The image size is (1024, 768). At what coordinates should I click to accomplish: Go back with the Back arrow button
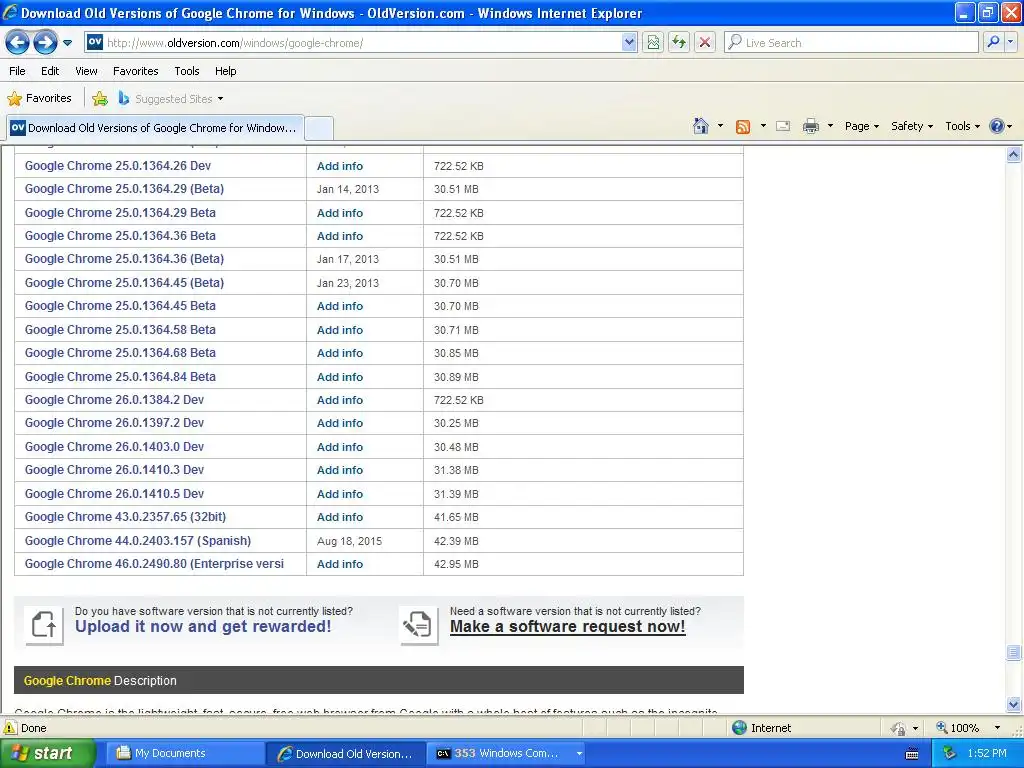point(18,43)
